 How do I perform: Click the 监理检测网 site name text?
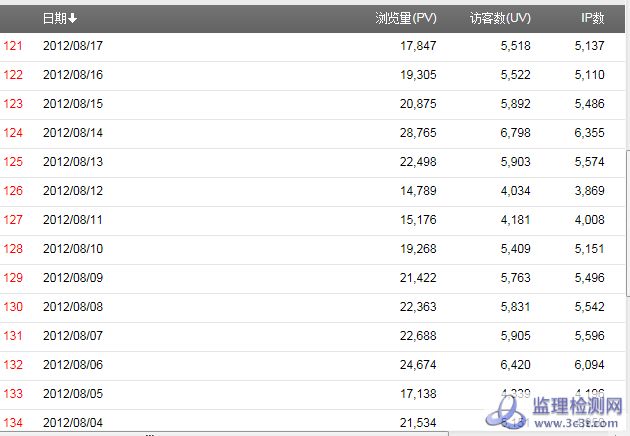(578, 405)
